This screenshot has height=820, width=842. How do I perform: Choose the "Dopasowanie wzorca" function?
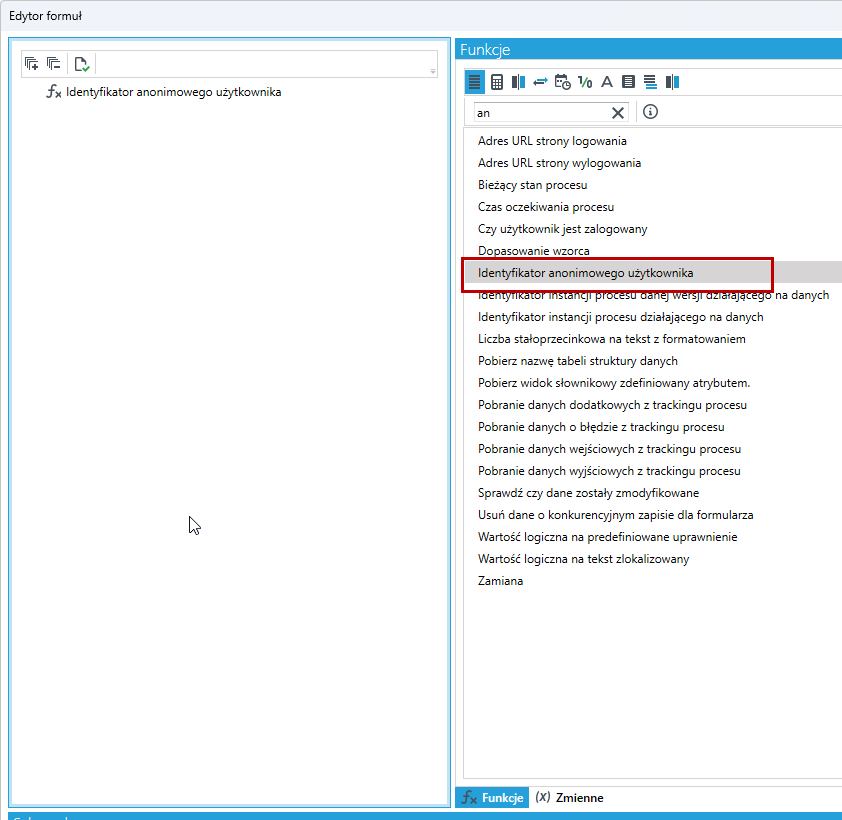533,251
